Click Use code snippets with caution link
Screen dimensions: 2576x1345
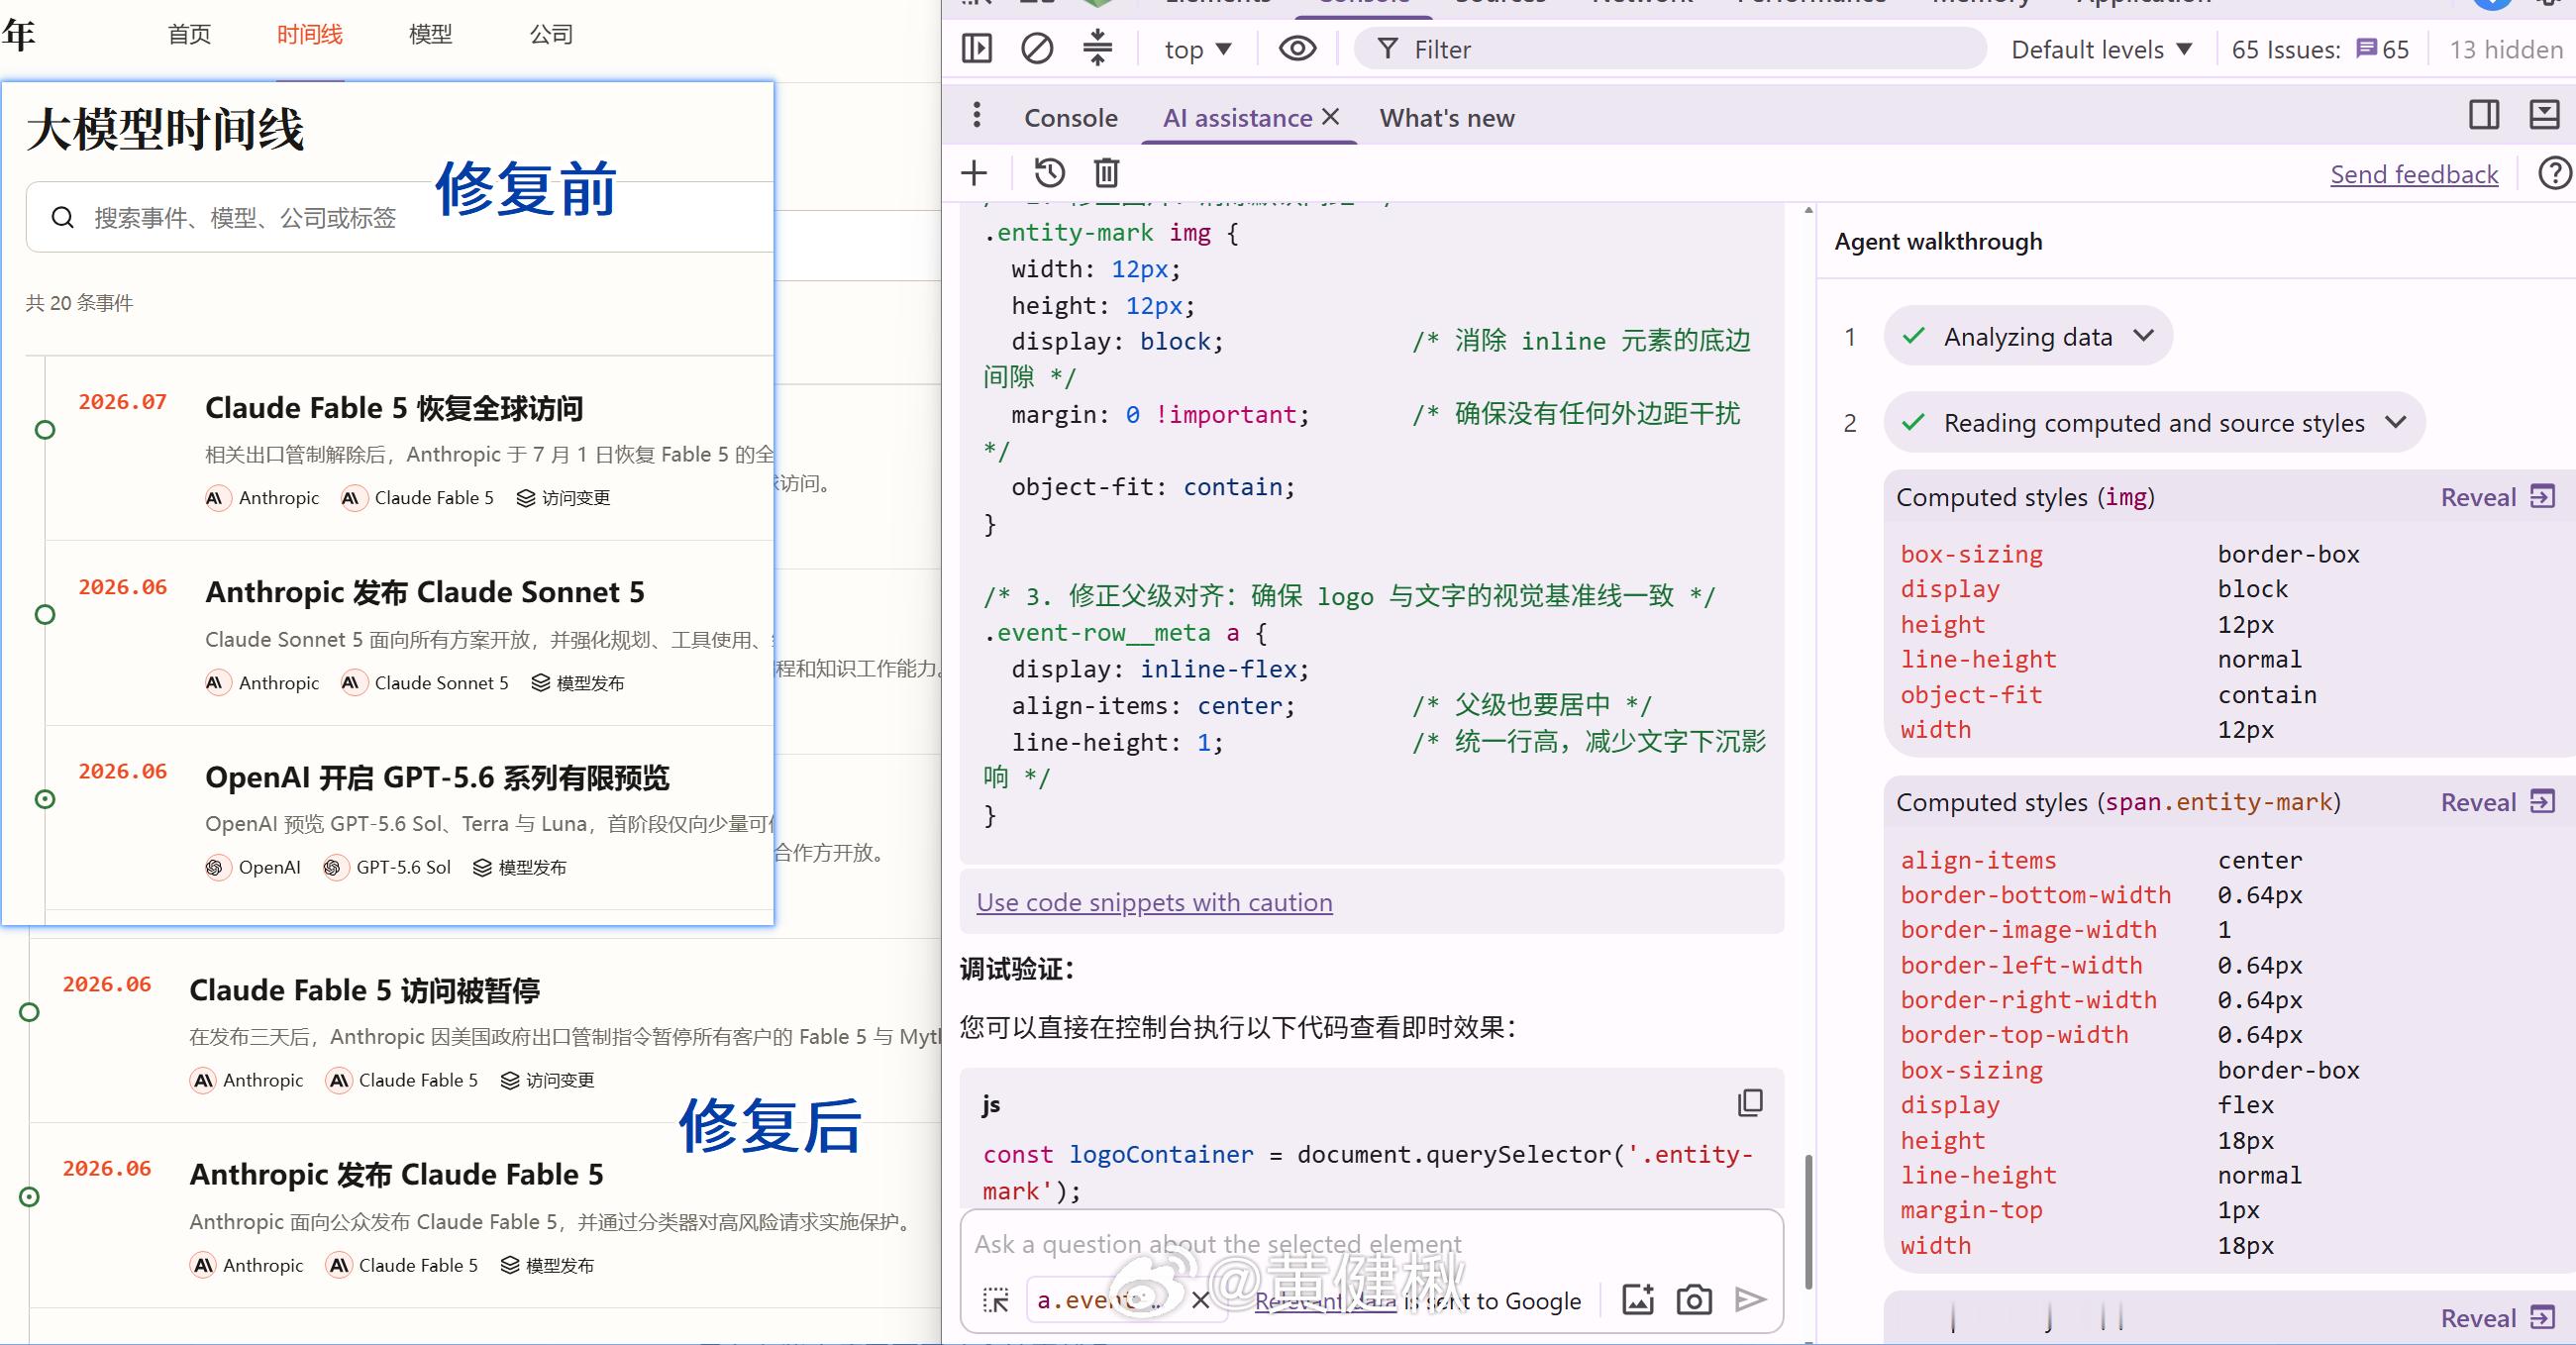1154,902
